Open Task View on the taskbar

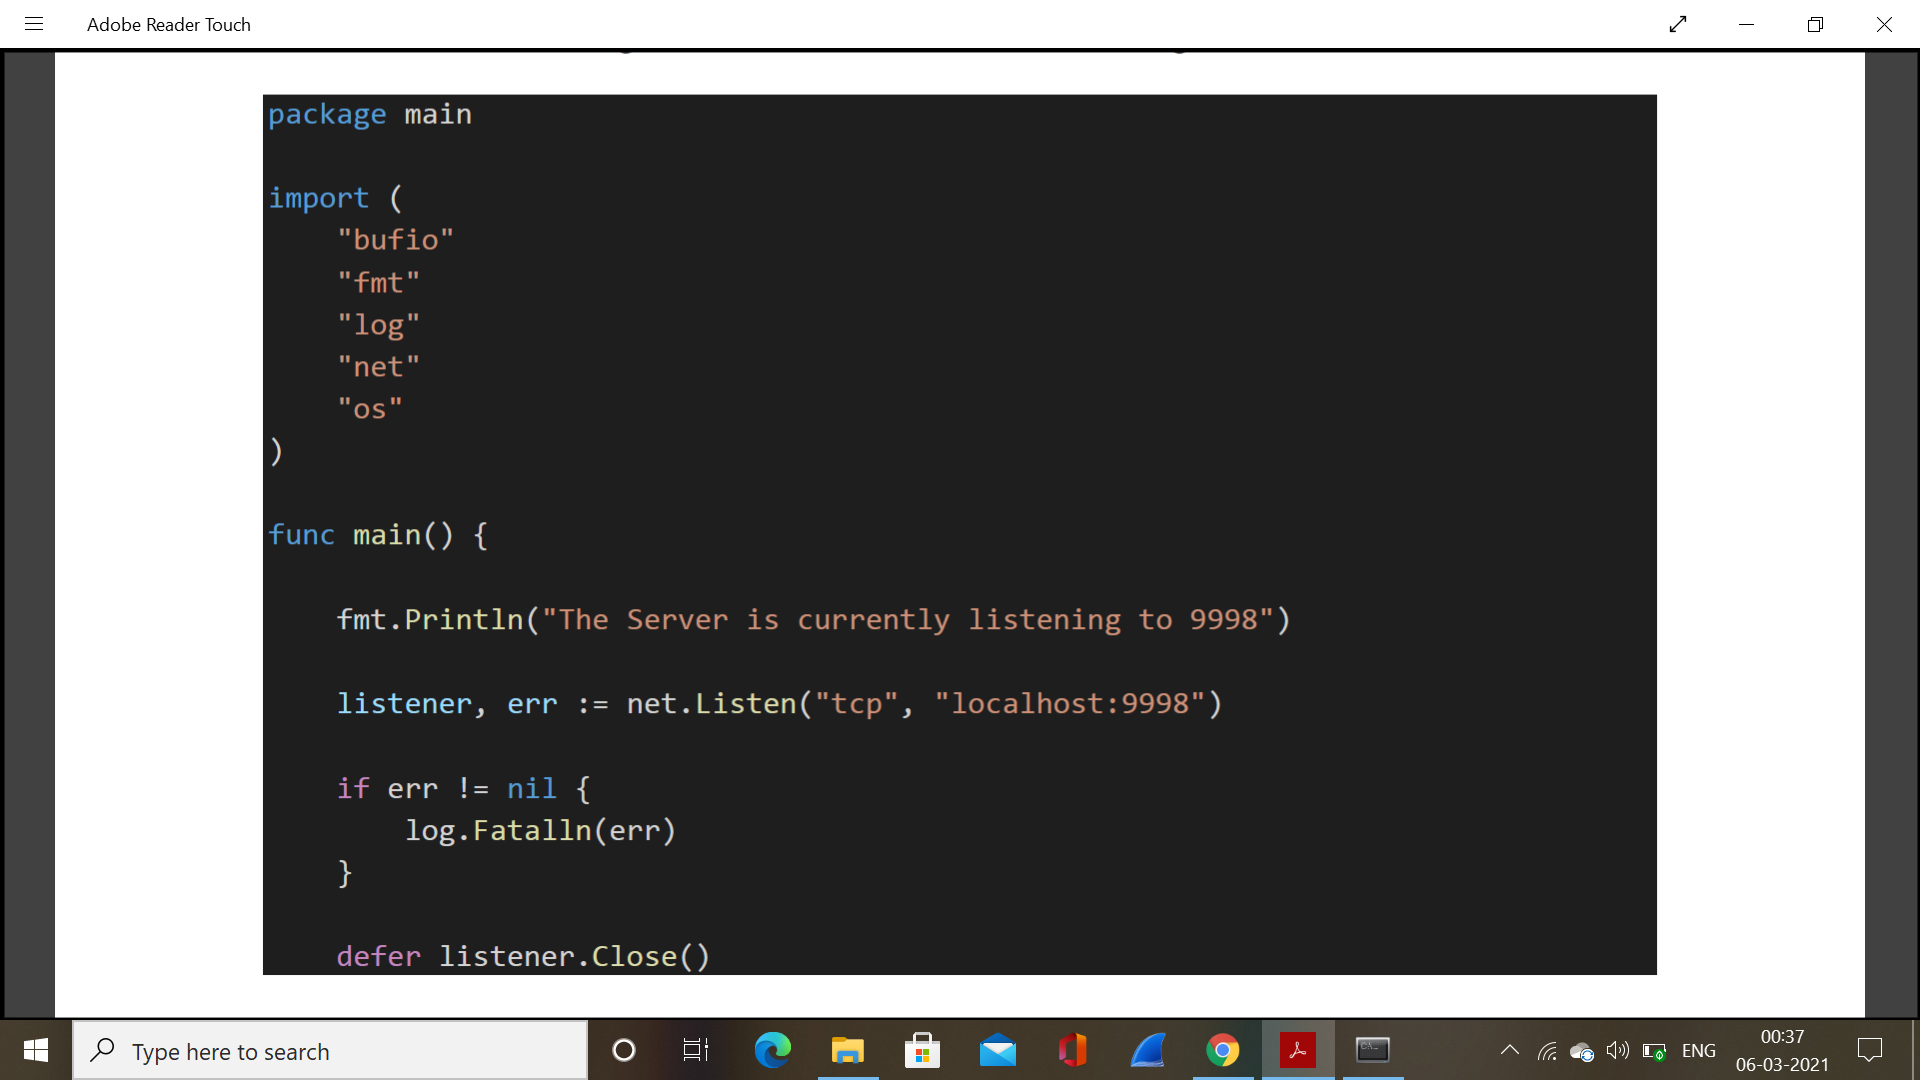tap(695, 1050)
